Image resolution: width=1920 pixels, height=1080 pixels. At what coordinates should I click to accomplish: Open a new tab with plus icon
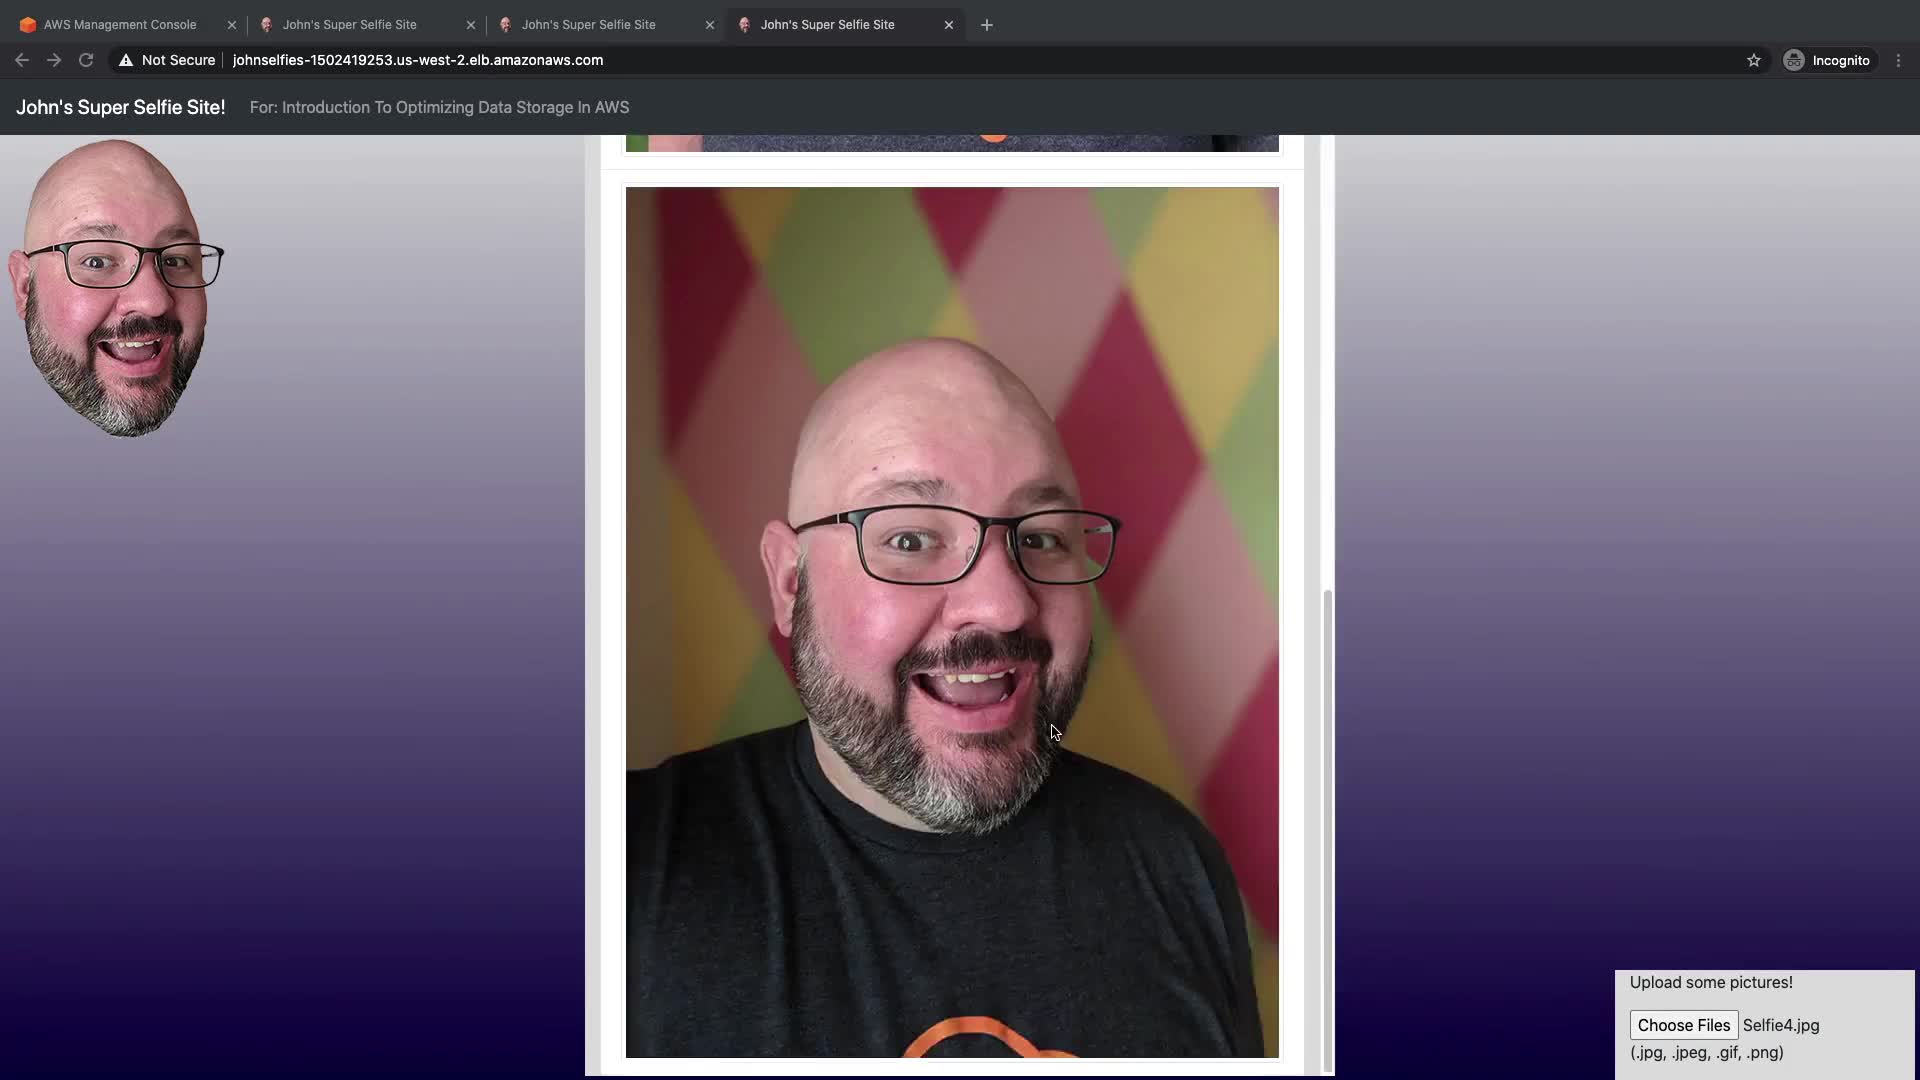(986, 25)
